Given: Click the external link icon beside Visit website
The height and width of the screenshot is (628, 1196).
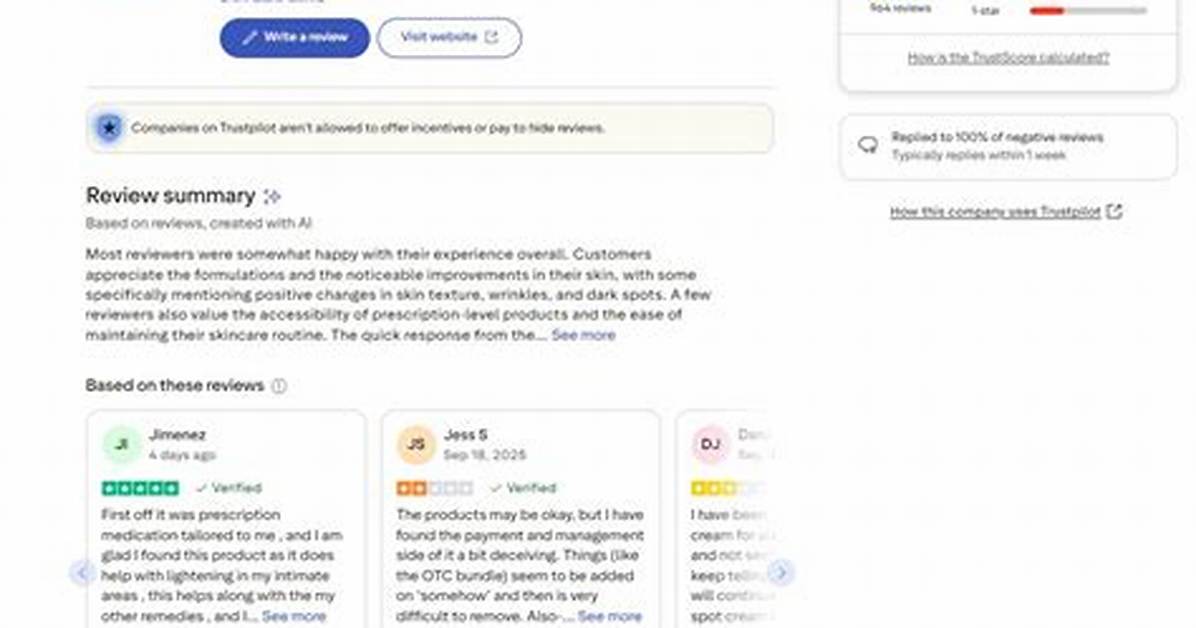Looking at the screenshot, I should click(491, 37).
